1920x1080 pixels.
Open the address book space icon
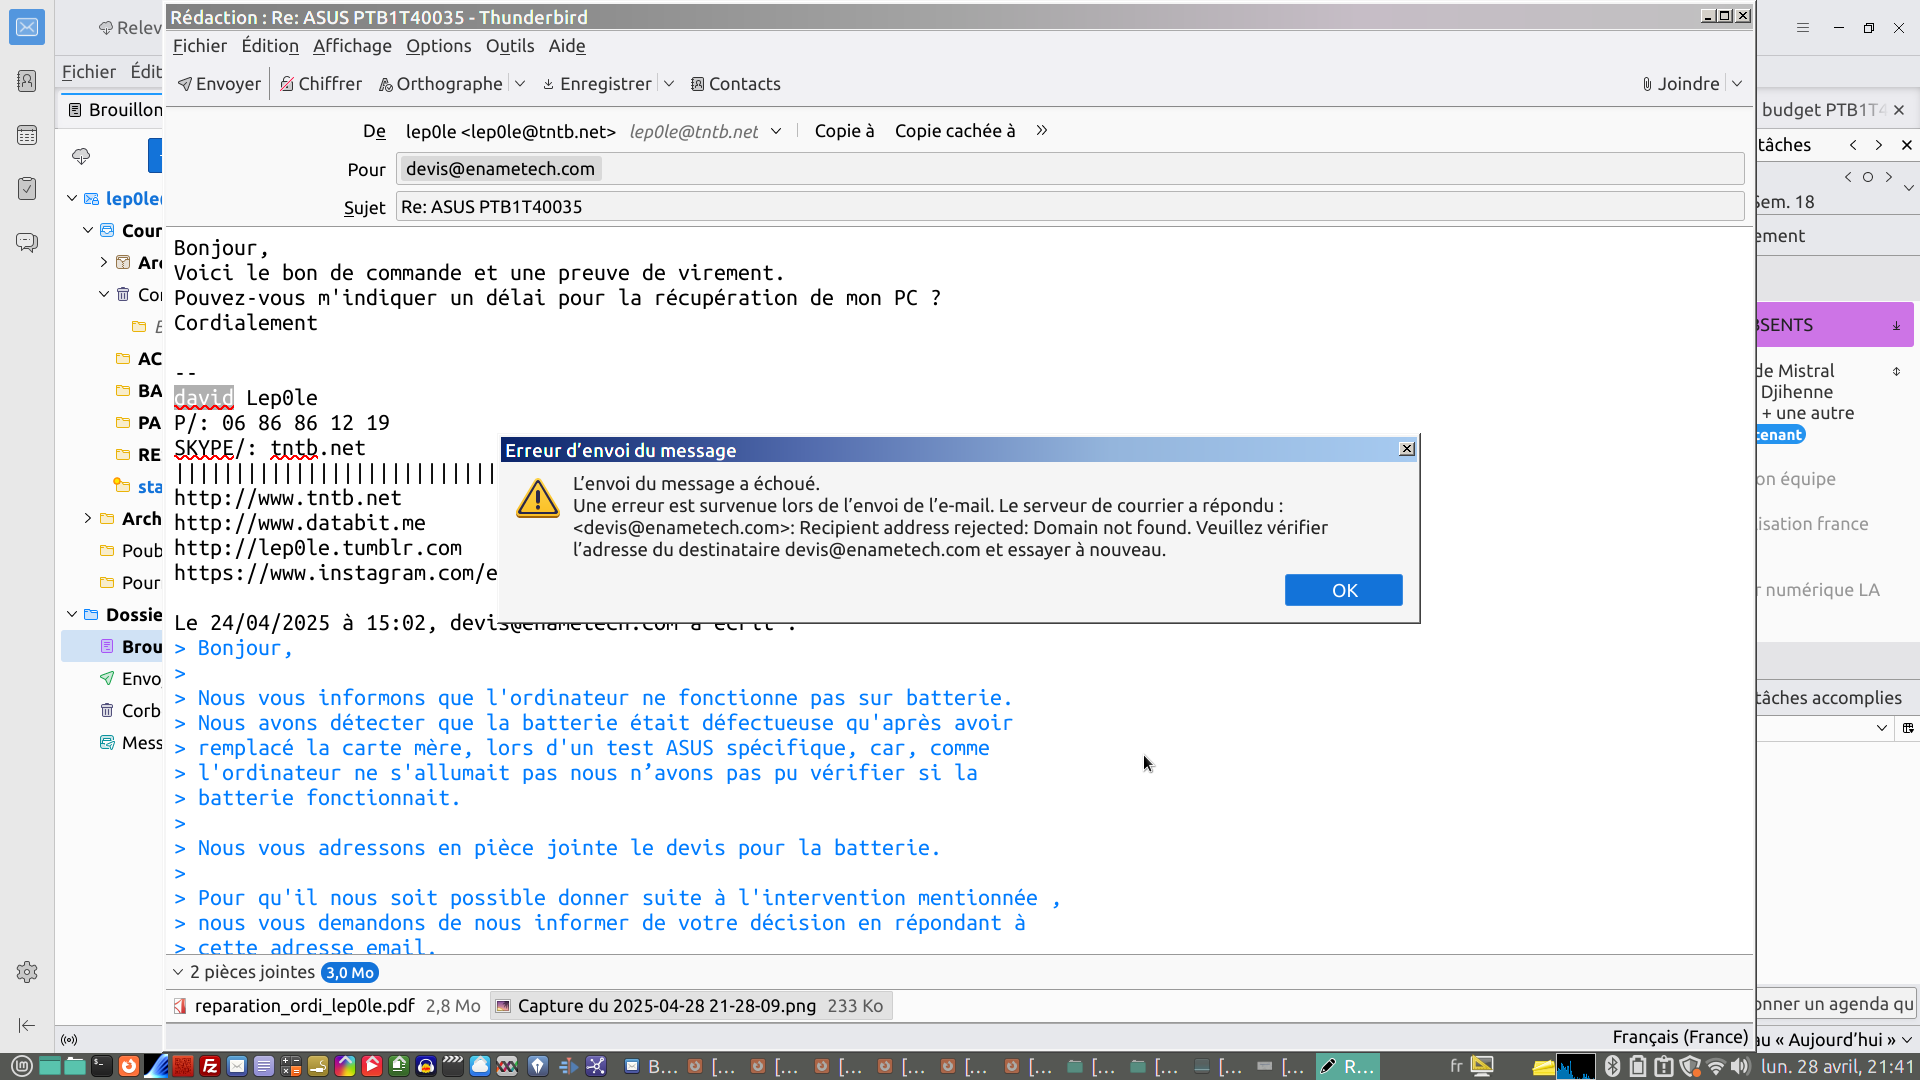27,81
